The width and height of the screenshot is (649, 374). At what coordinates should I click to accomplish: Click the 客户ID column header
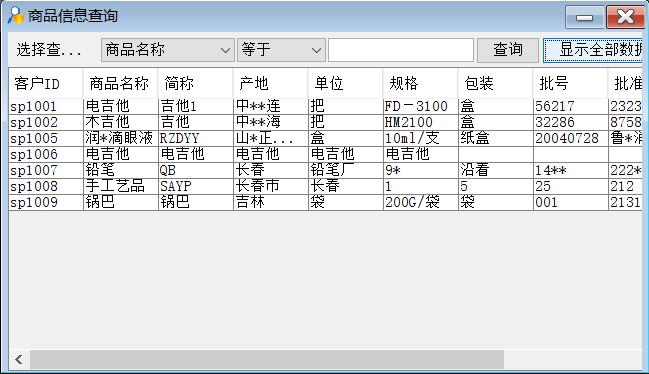tap(46, 84)
